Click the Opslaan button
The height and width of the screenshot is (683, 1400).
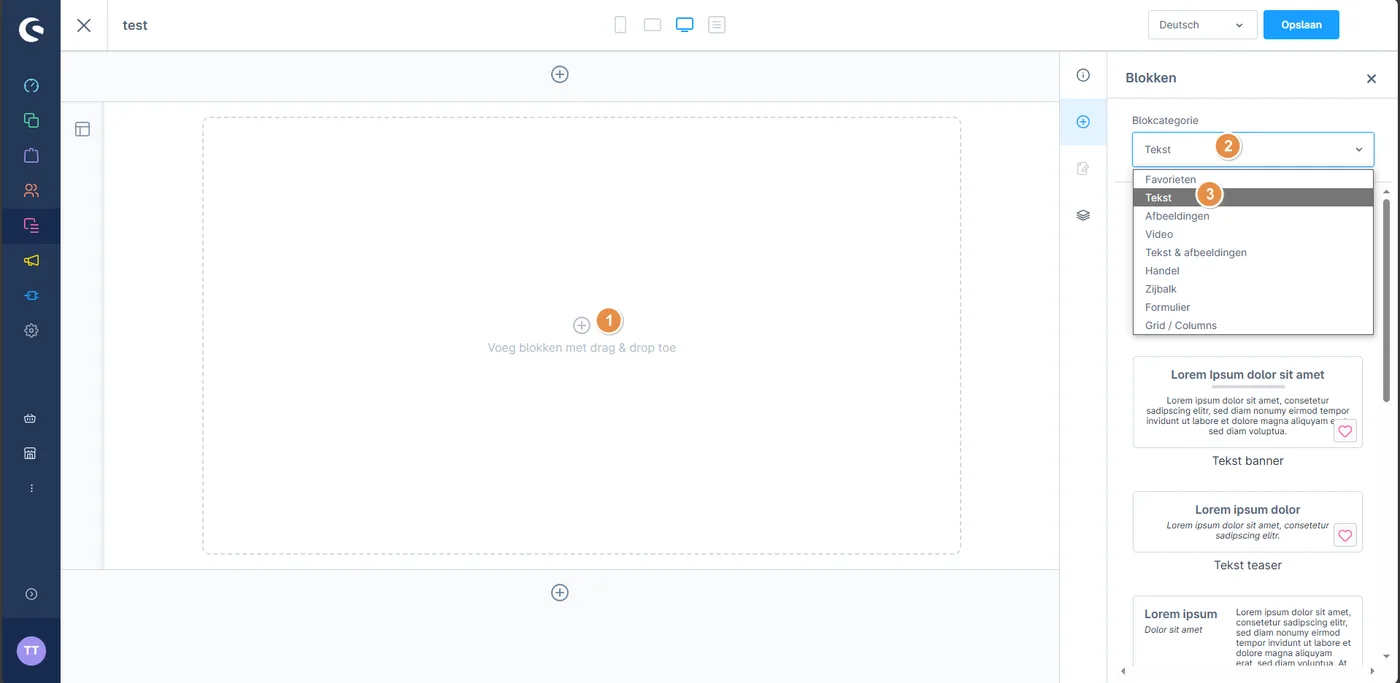coord(1301,25)
